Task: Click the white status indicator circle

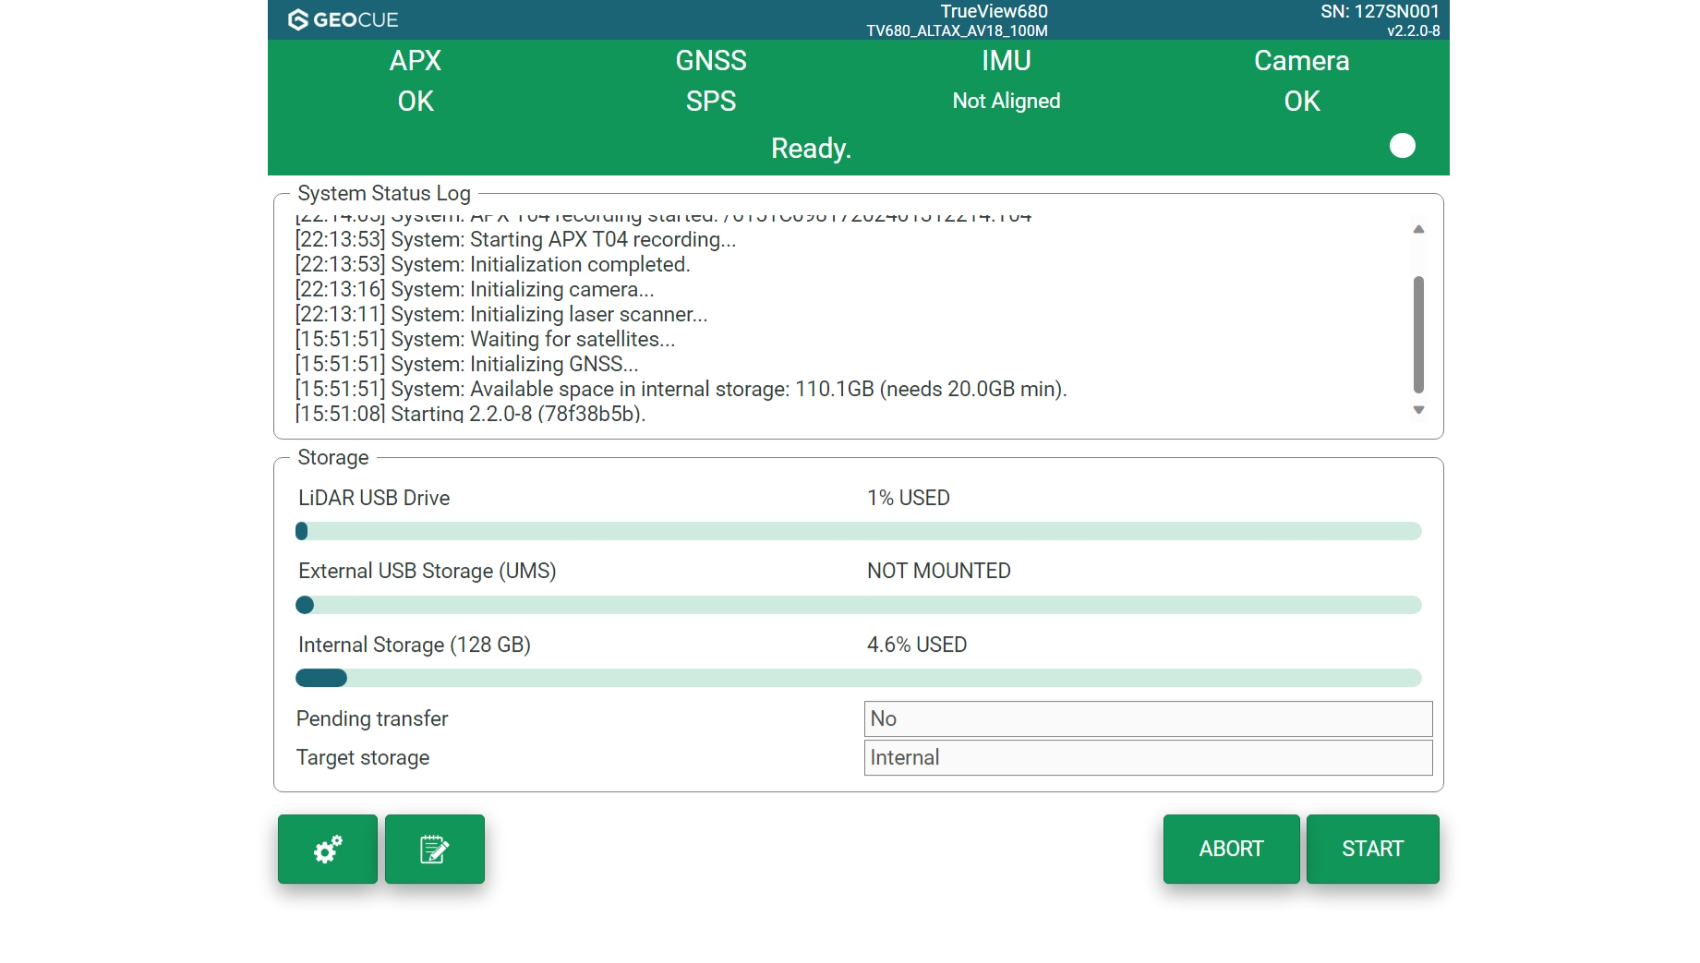Action: click(x=1402, y=146)
